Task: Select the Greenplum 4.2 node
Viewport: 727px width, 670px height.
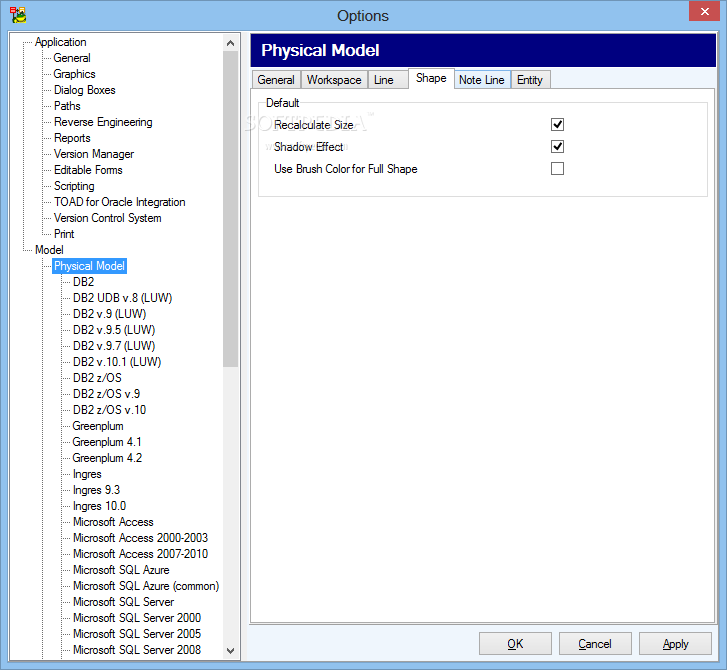Action: click(x=107, y=458)
